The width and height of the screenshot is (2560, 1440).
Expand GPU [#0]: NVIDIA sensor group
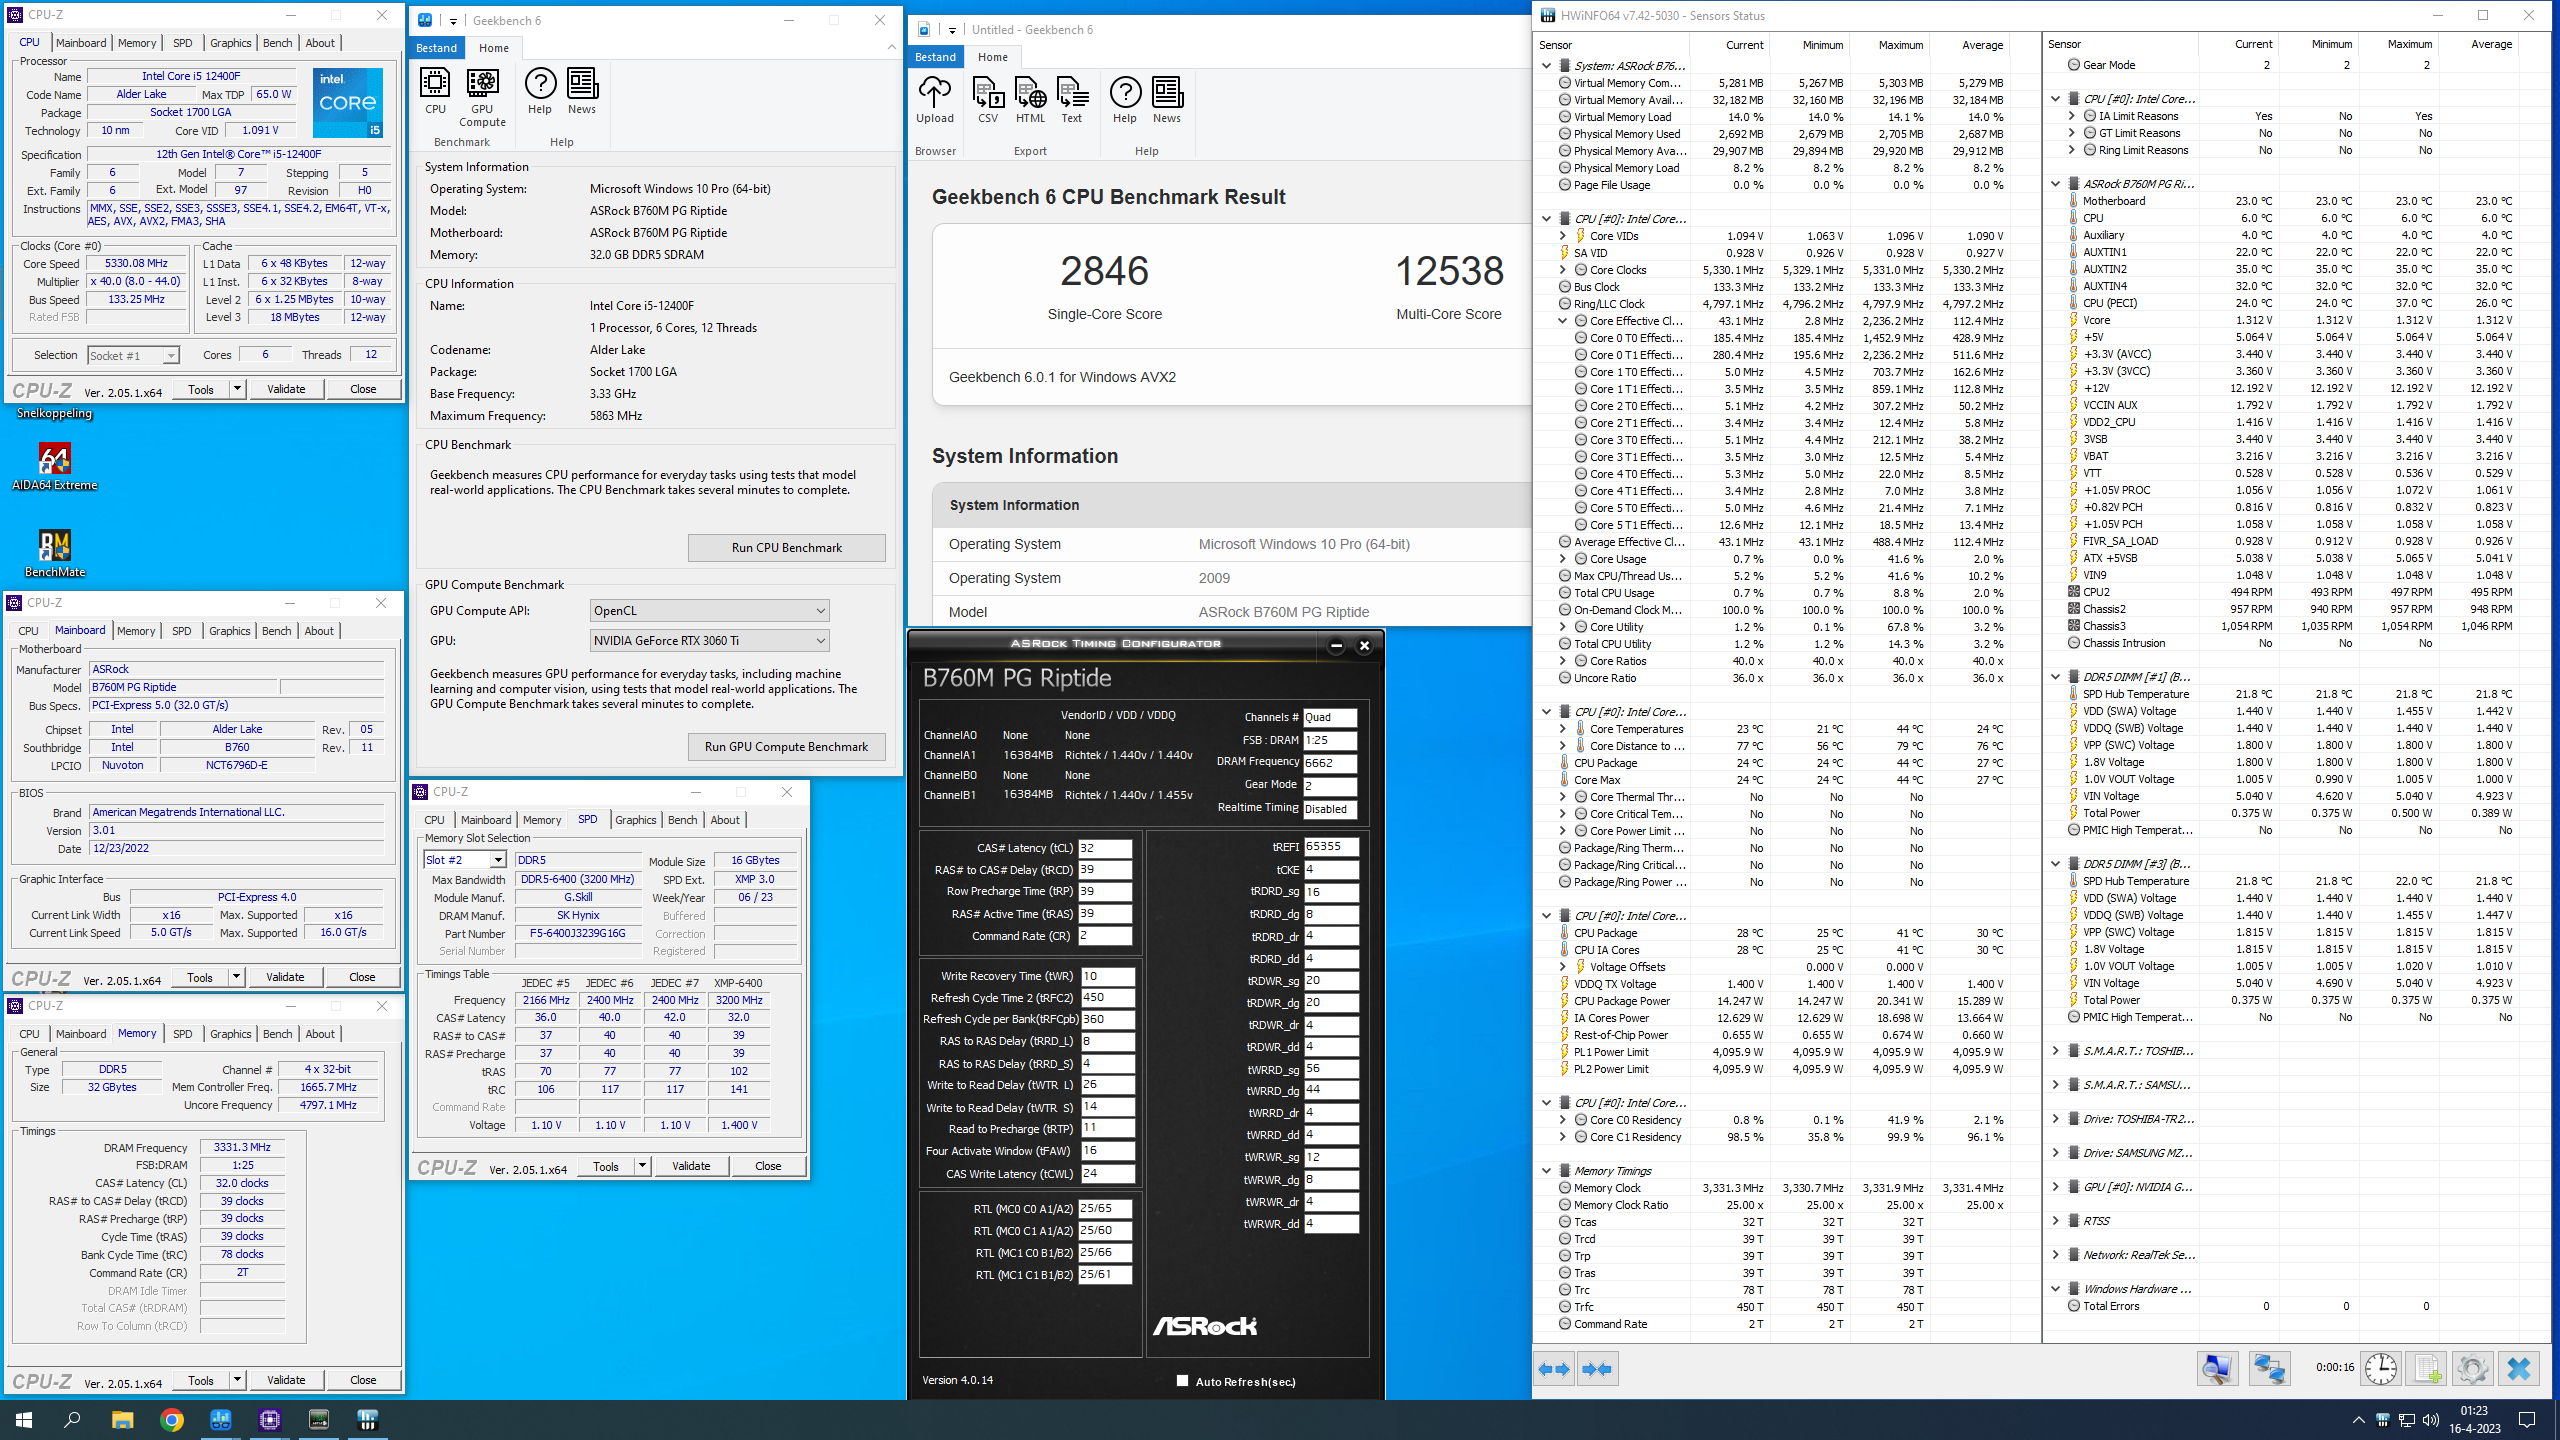2056,1187
